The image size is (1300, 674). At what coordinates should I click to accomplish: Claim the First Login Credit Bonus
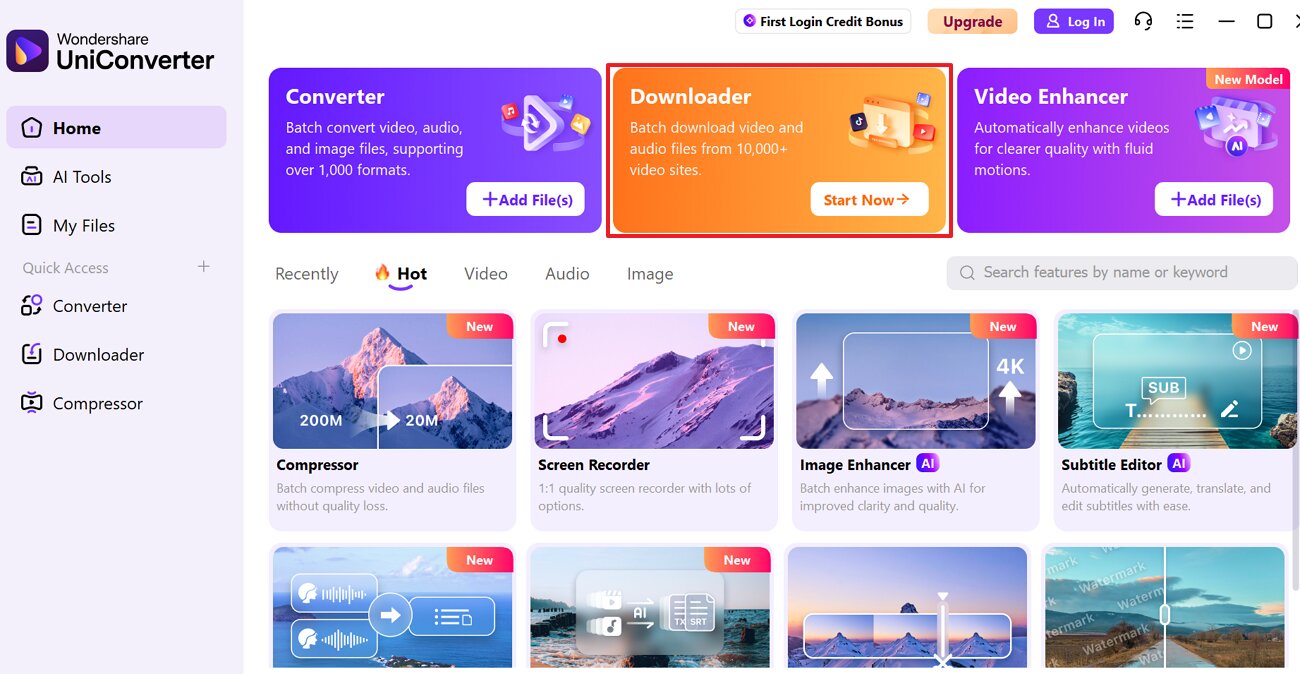tap(823, 21)
